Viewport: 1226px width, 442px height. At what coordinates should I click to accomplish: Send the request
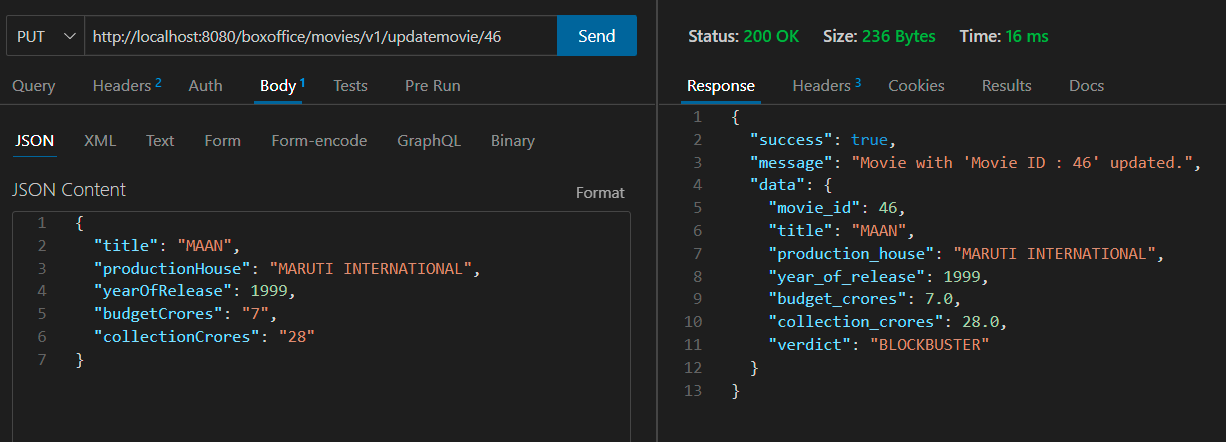tap(597, 36)
